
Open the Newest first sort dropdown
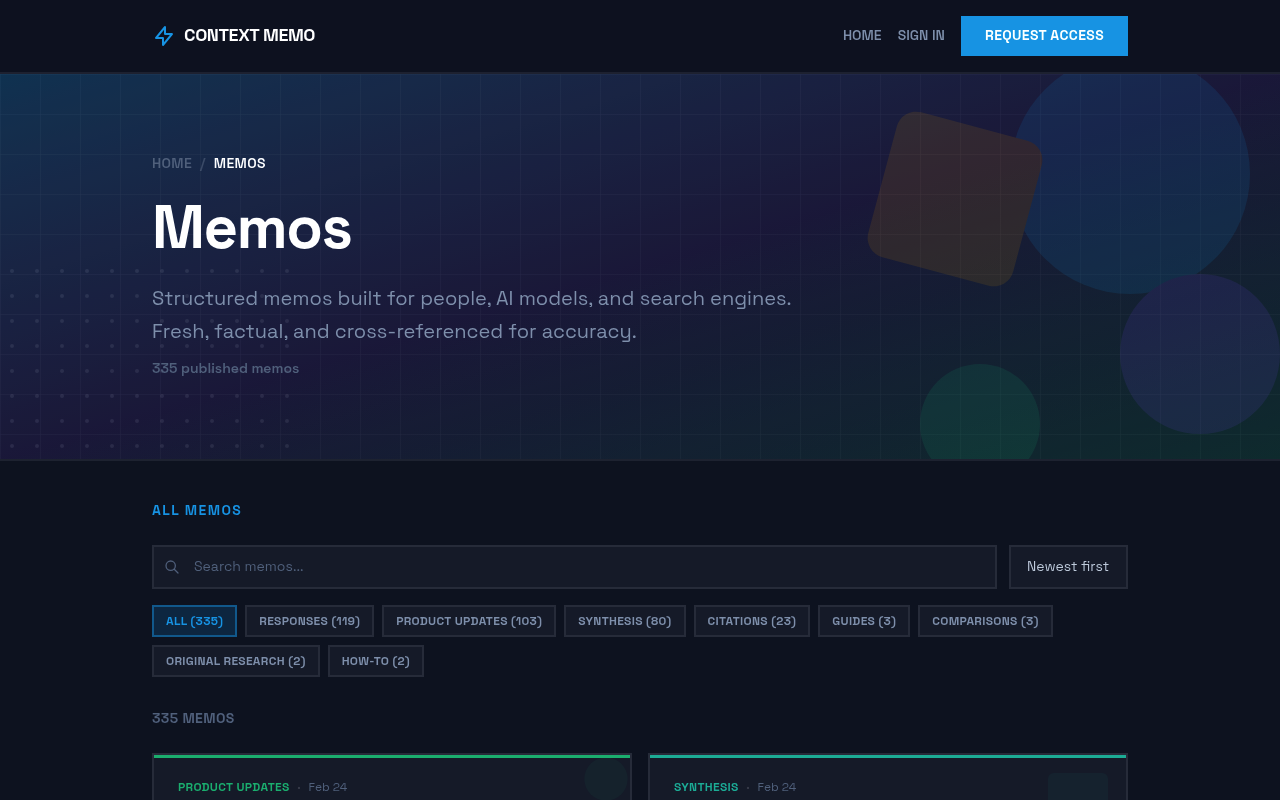click(1068, 566)
